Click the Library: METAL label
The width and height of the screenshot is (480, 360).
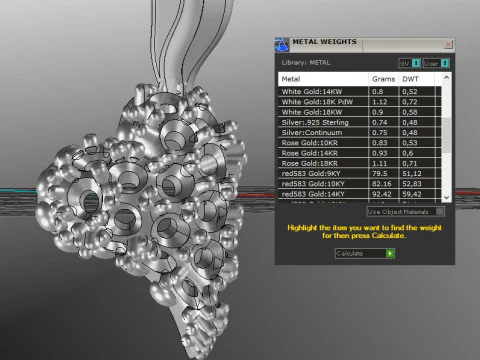pos(306,63)
